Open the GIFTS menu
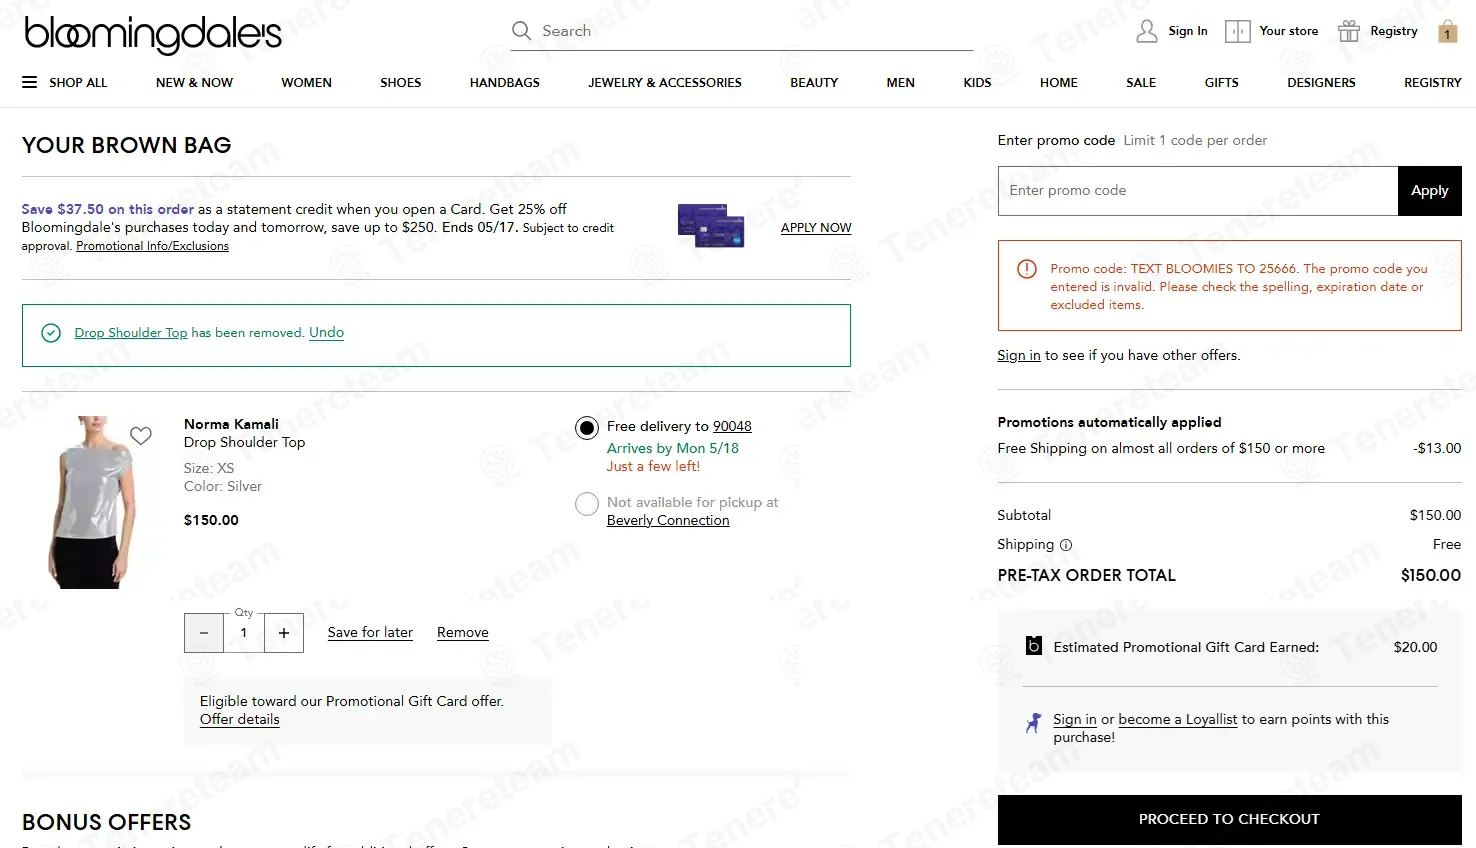 click(x=1221, y=82)
